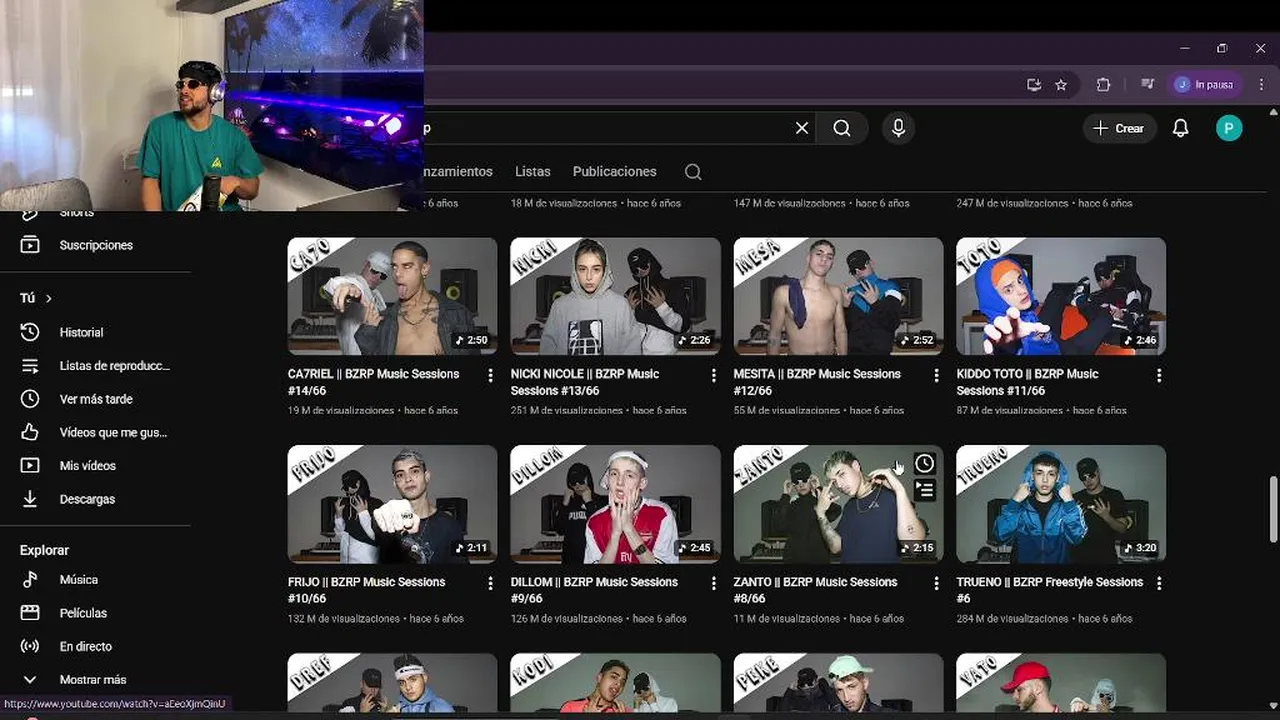
Task: Click title ZANTO BZRP Music Sessions #8/66
Action: [x=816, y=590]
